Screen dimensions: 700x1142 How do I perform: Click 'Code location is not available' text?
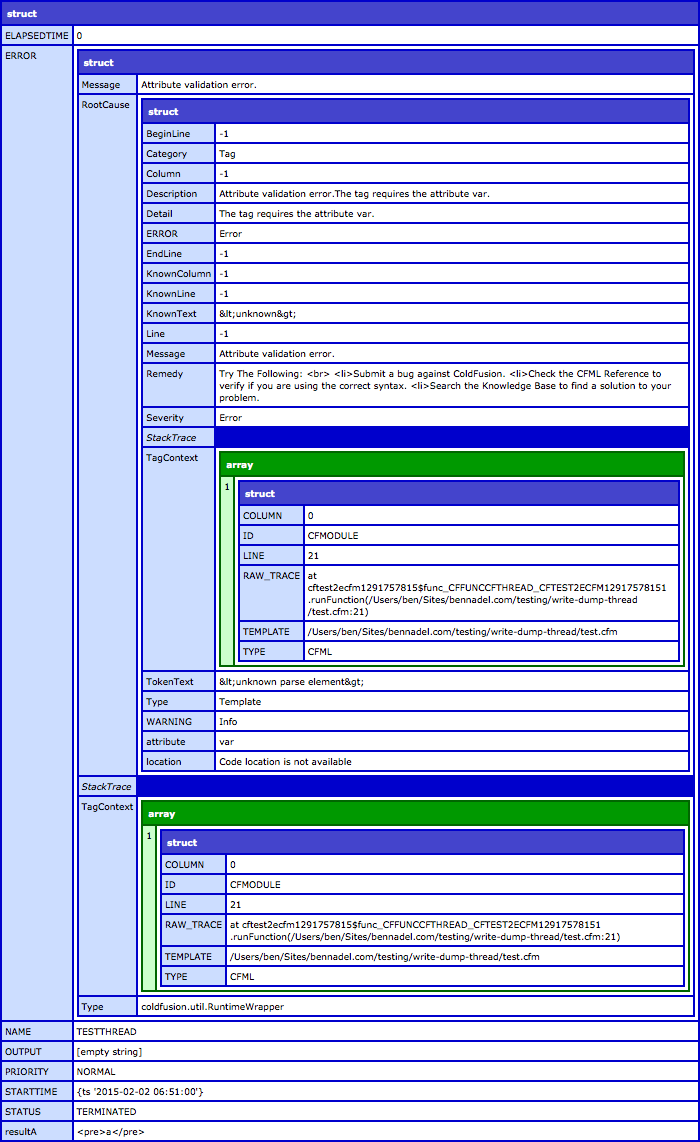pyautogui.click(x=286, y=762)
